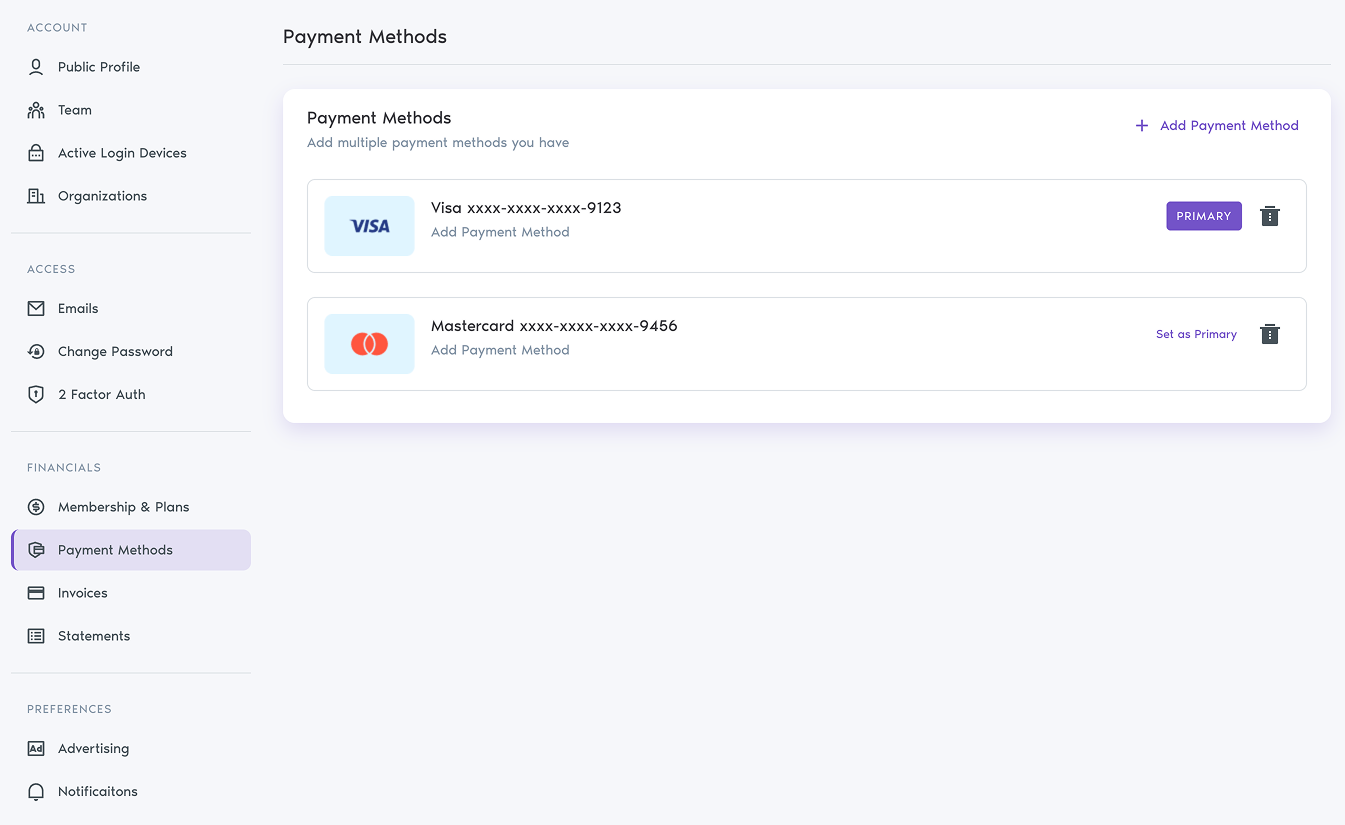The image size is (1345, 825).
Task: Click the PRIMARY badge on the Visa card
Action: tap(1203, 216)
